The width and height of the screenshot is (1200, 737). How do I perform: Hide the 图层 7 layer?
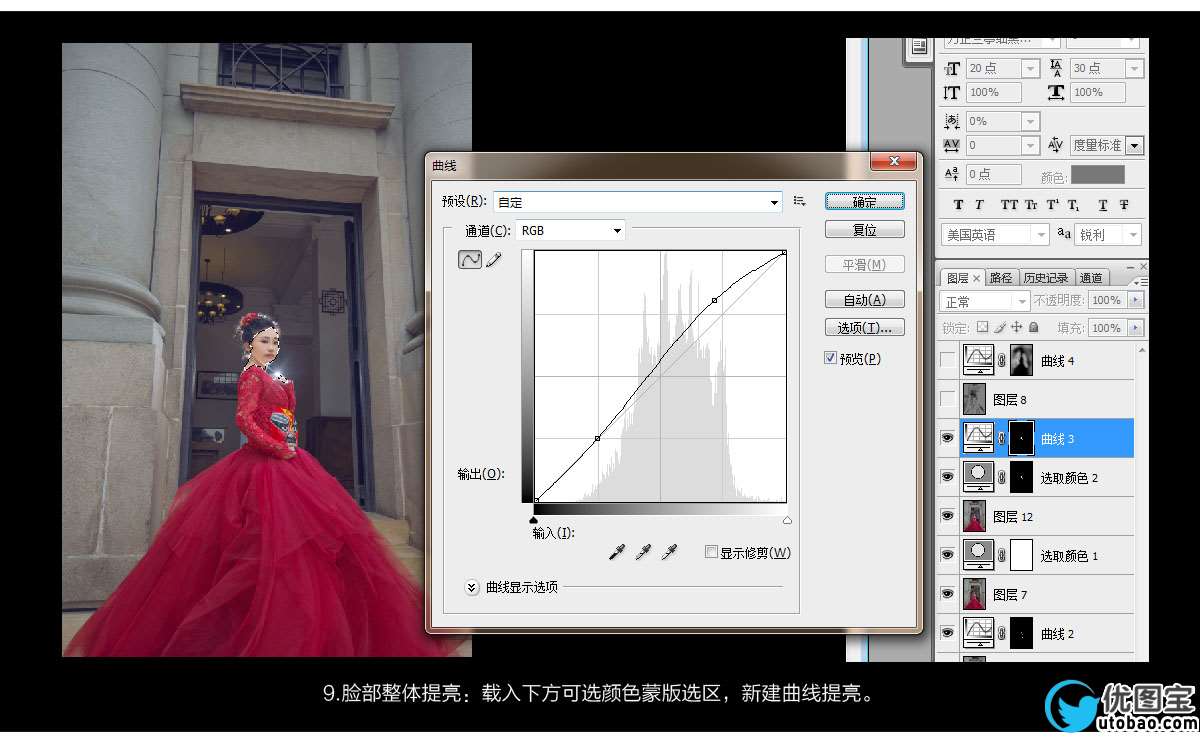pos(948,594)
